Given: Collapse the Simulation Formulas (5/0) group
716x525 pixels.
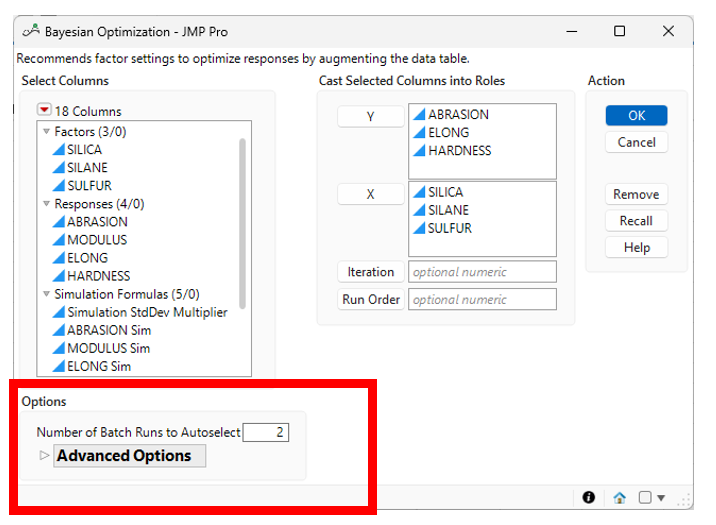Looking at the screenshot, I should pos(46,294).
